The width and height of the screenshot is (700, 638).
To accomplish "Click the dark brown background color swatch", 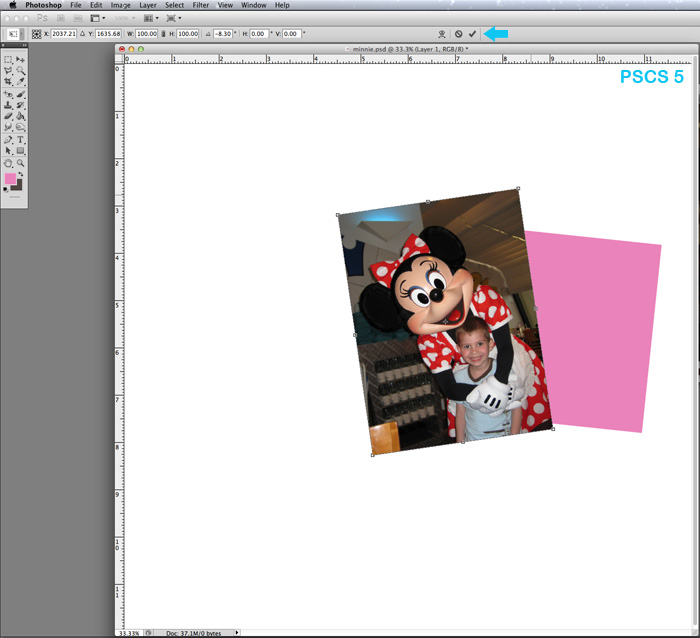I will click(19, 187).
